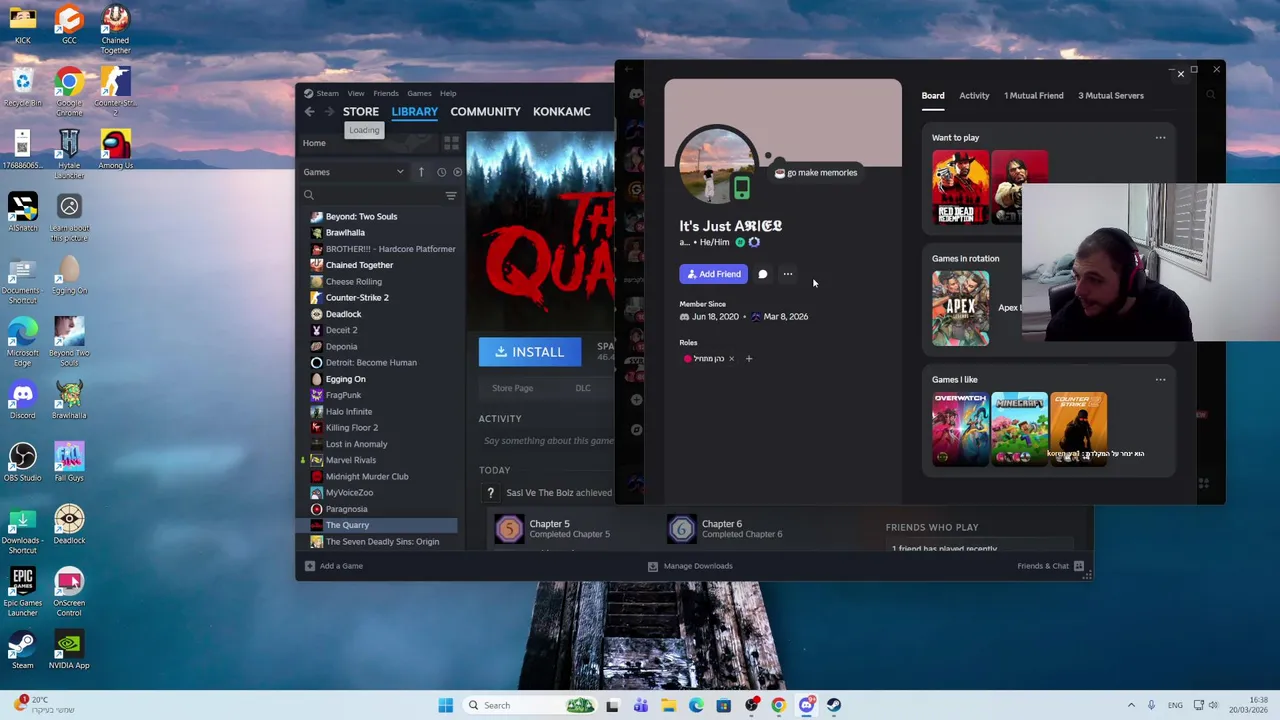The image size is (1280, 720).
Task: Open the View menu in Steam
Action: click(x=356, y=93)
